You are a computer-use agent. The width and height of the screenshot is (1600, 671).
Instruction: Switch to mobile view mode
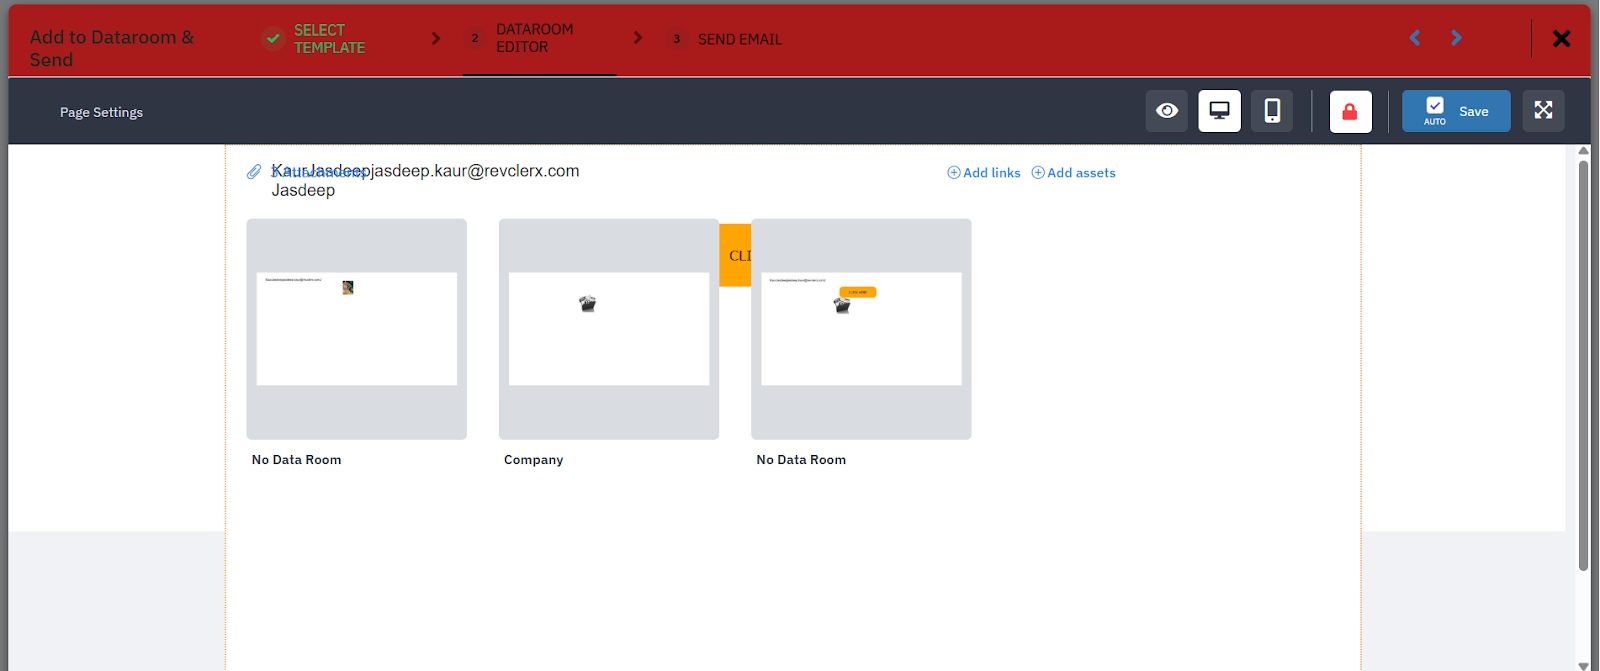(1272, 111)
